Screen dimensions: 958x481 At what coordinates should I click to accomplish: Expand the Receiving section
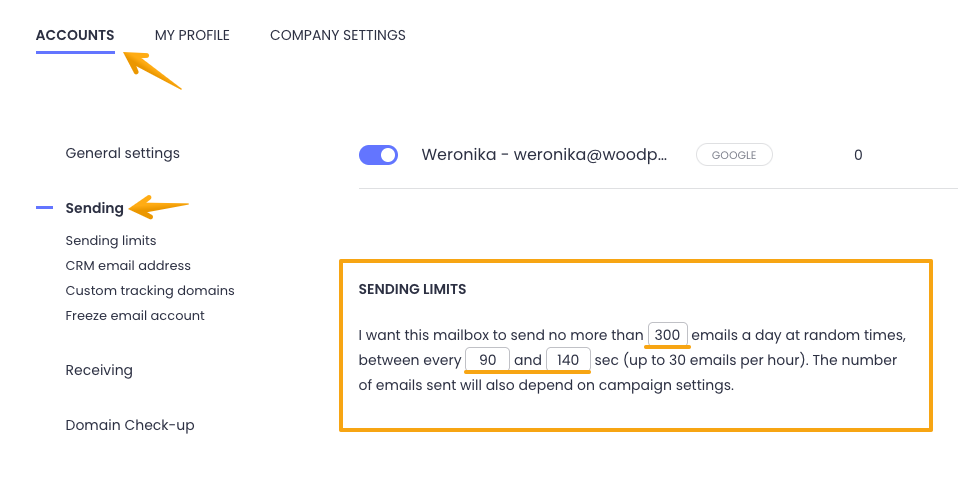tap(99, 370)
